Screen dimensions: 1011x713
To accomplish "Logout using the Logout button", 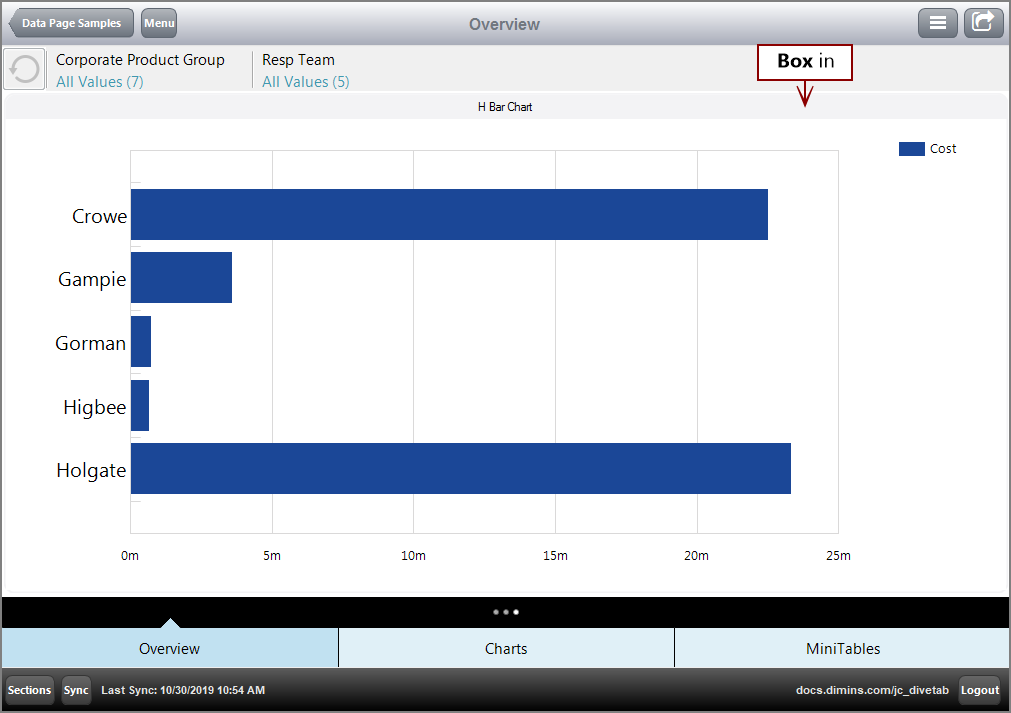I will tap(979, 690).
